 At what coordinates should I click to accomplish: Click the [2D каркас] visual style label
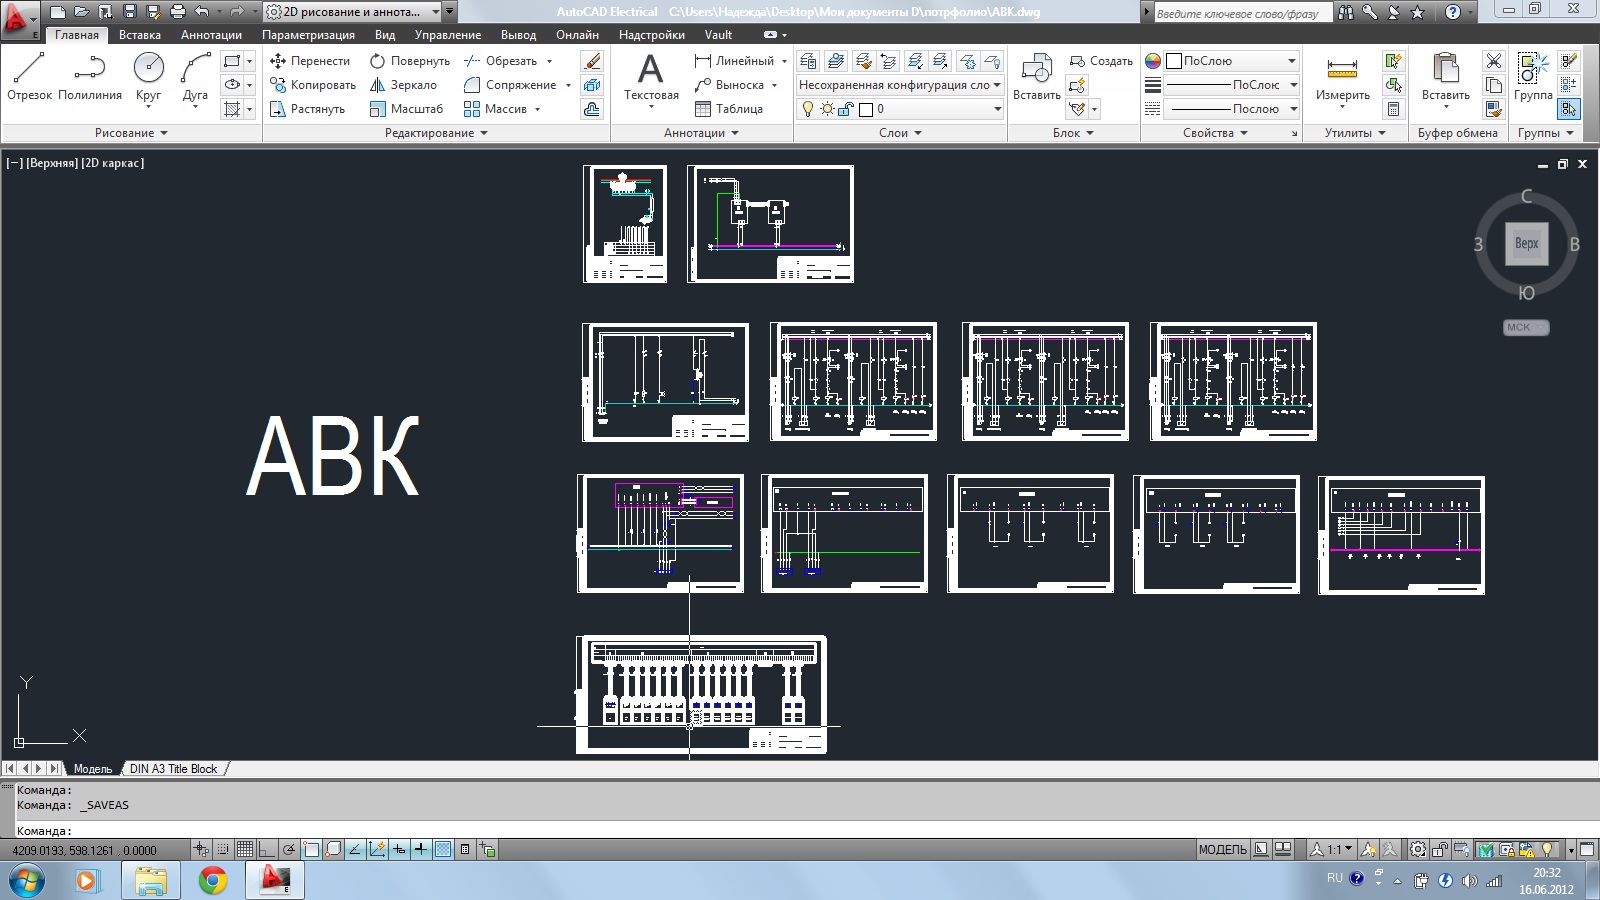tap(113, 163)
